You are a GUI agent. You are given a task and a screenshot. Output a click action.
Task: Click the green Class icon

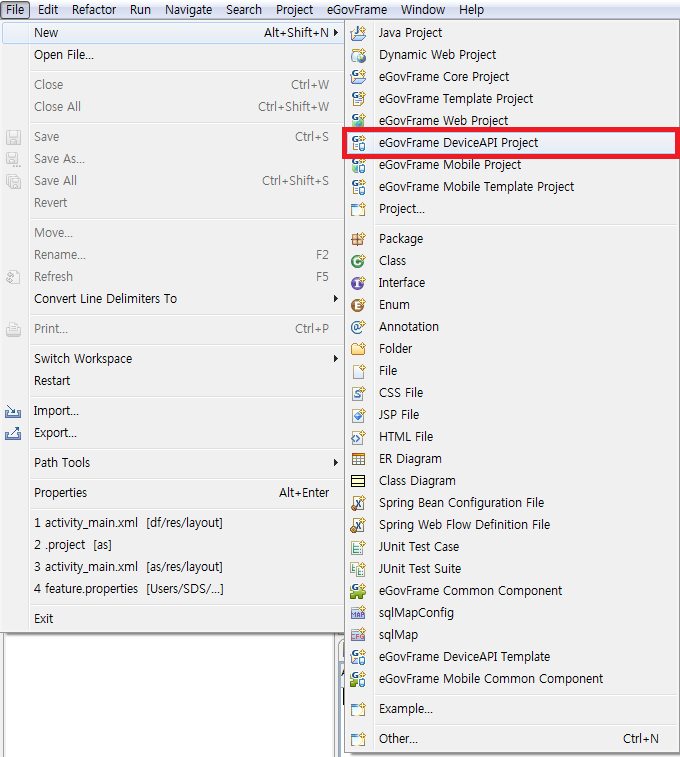(359, 261)
